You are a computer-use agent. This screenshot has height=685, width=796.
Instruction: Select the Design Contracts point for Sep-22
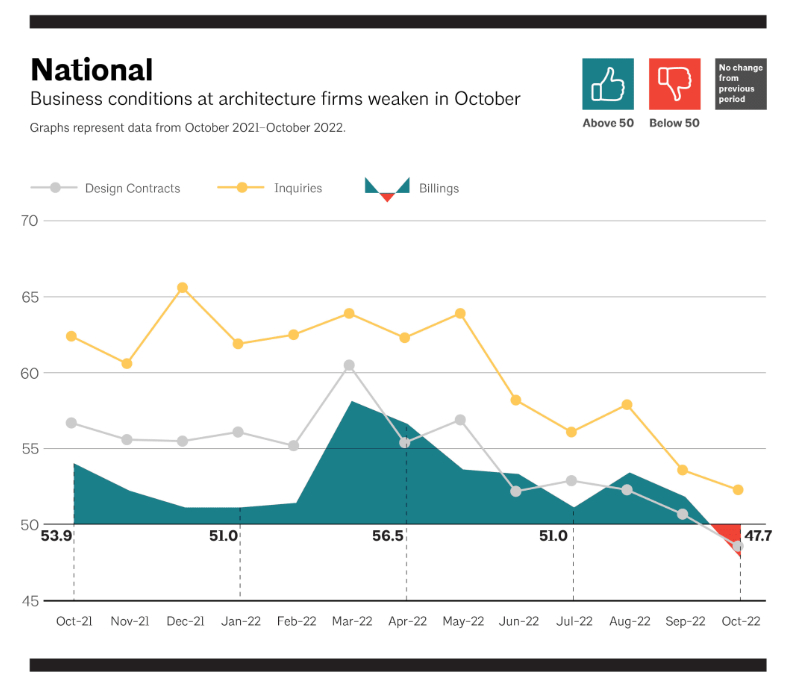(x=683, y=514)
